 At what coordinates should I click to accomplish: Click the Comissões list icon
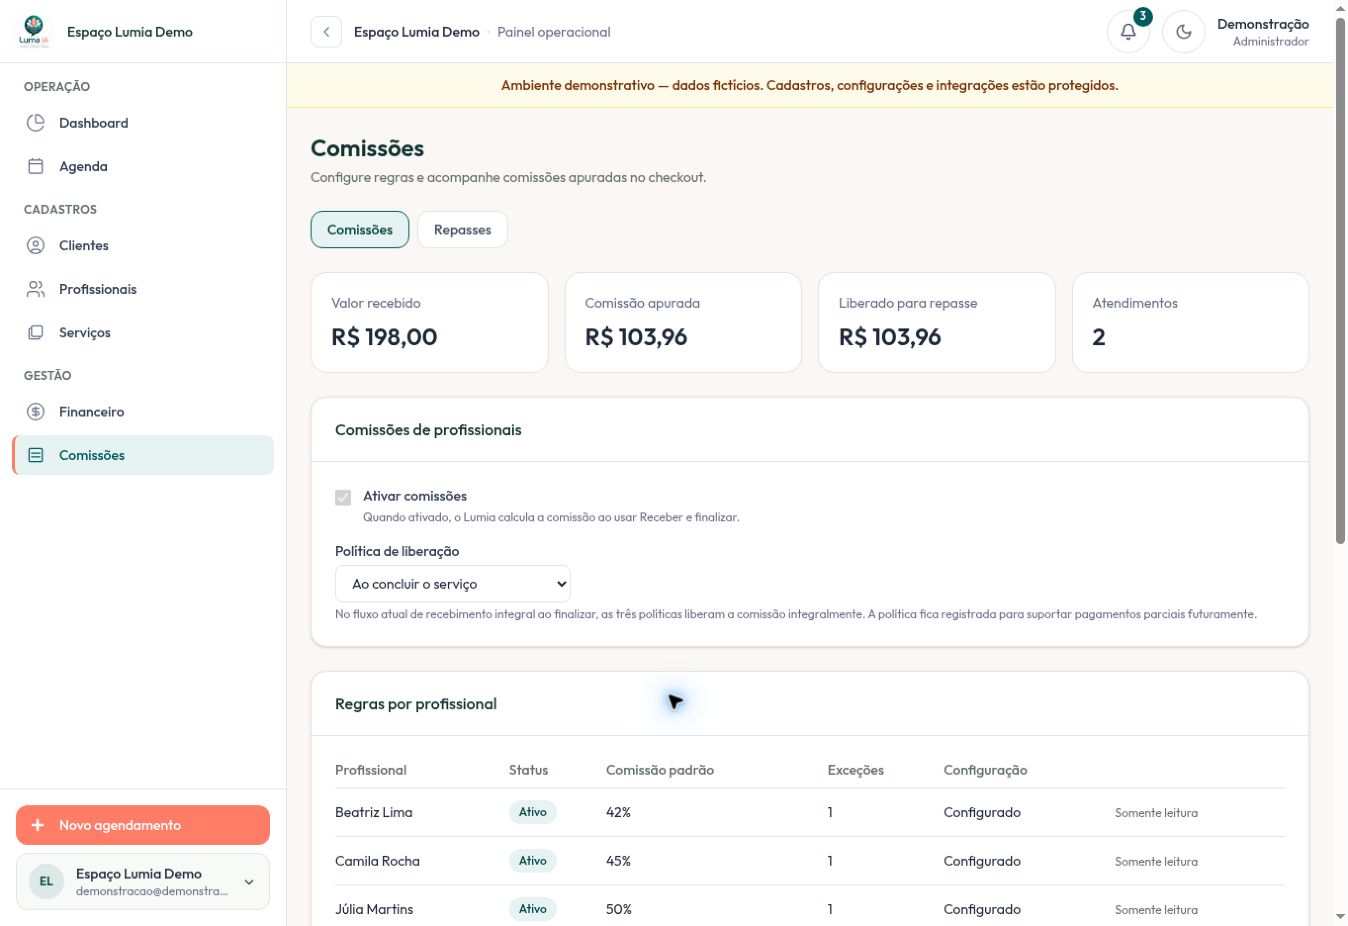coord(36,455)
